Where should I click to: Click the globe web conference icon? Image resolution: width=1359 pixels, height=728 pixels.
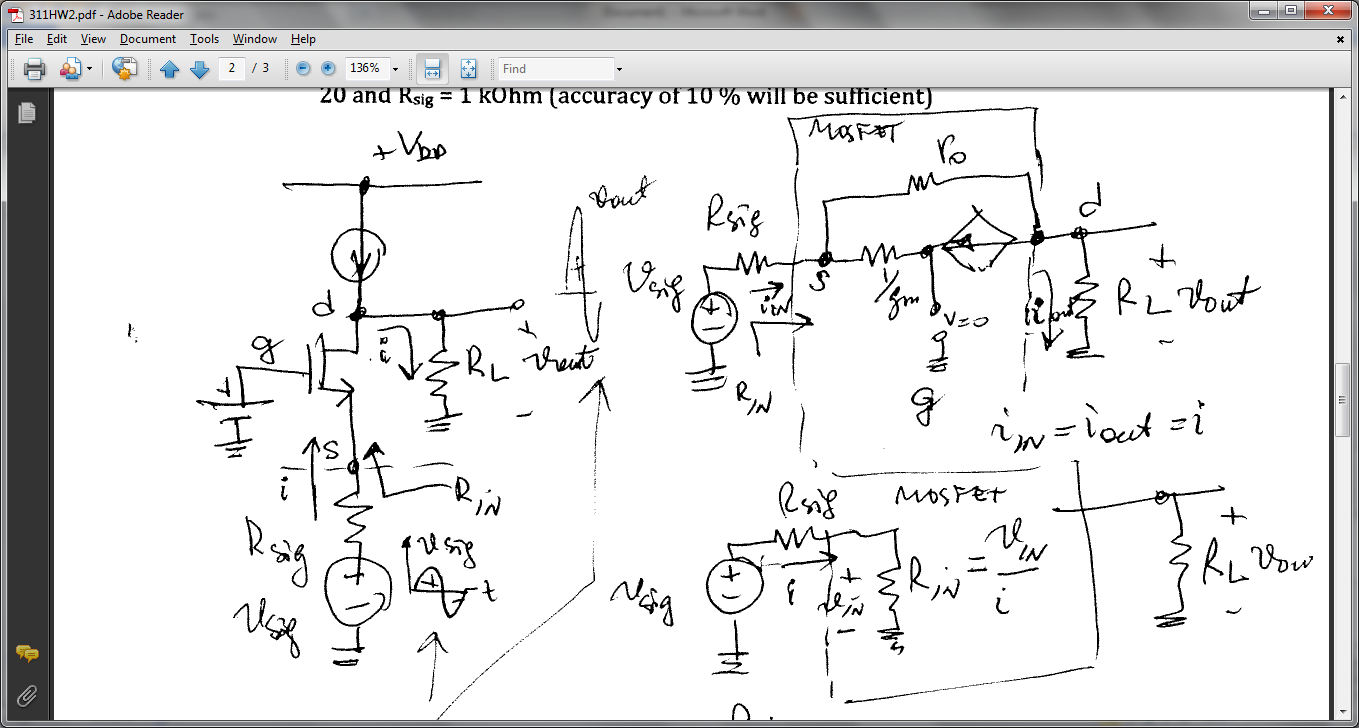tap(124, 69)
